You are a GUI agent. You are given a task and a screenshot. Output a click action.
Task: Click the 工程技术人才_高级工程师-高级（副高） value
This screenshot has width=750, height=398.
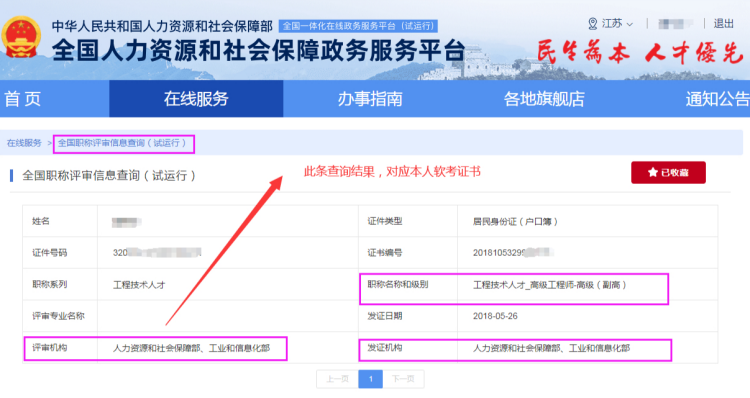pyautogui.click(x=550, y=285)
